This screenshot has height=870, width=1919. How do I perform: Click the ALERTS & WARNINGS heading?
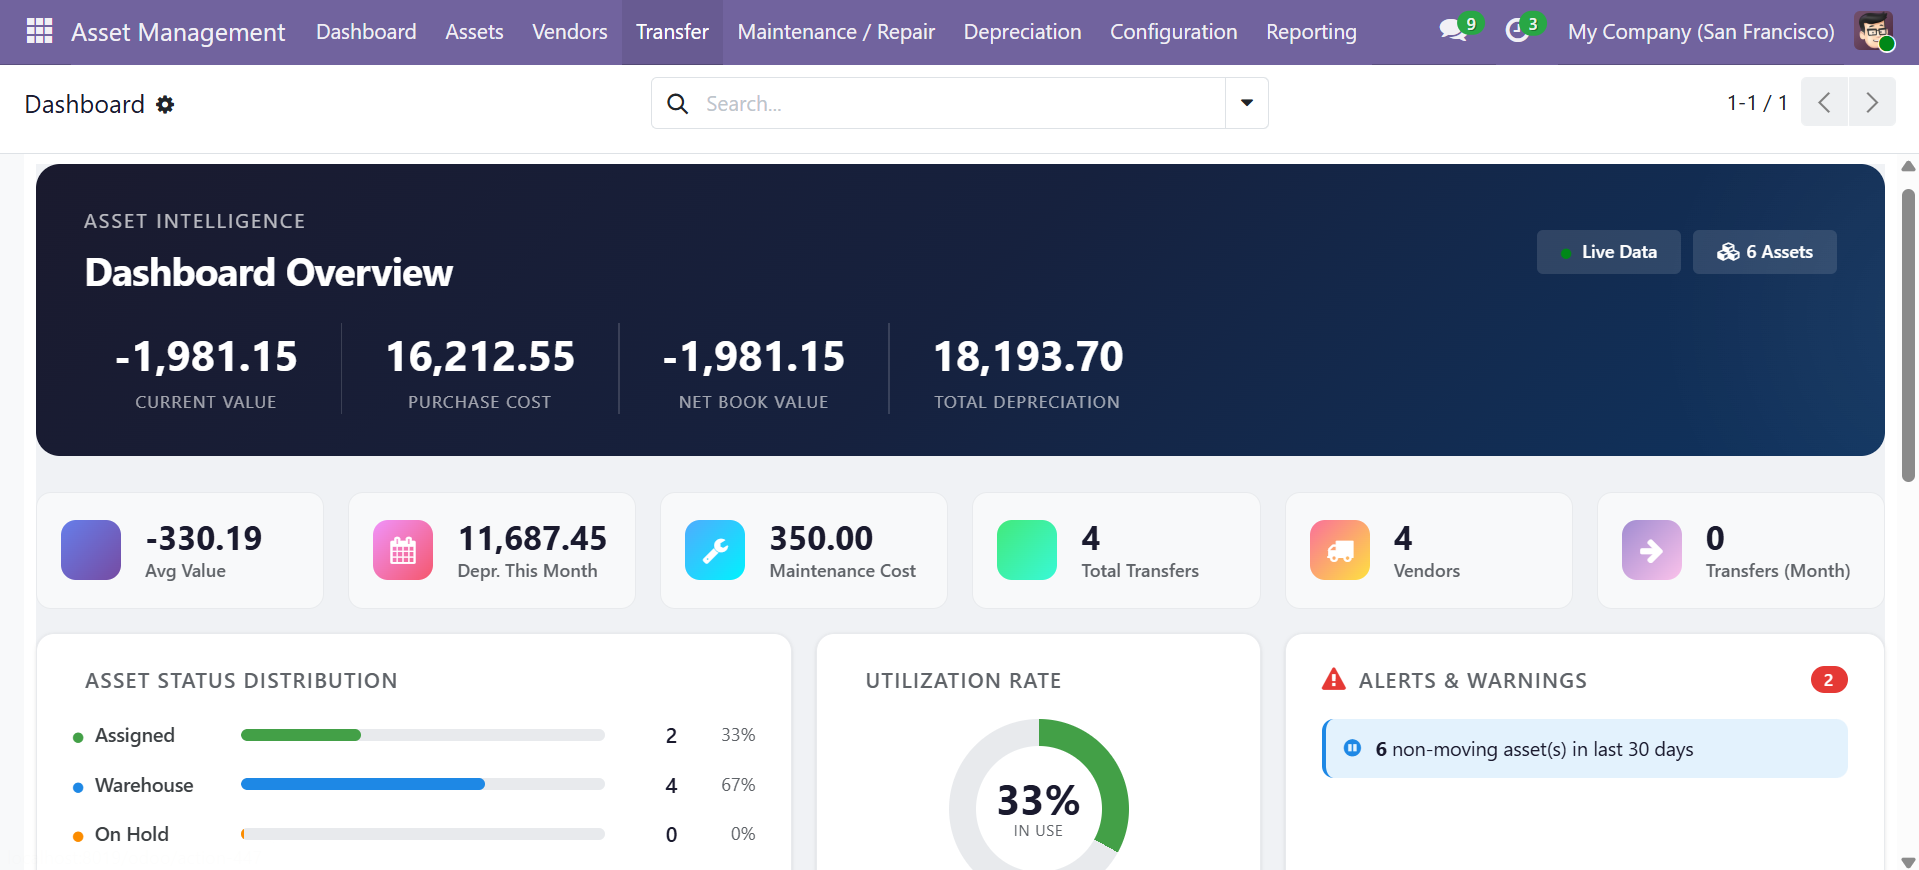tap(1473, 681)
